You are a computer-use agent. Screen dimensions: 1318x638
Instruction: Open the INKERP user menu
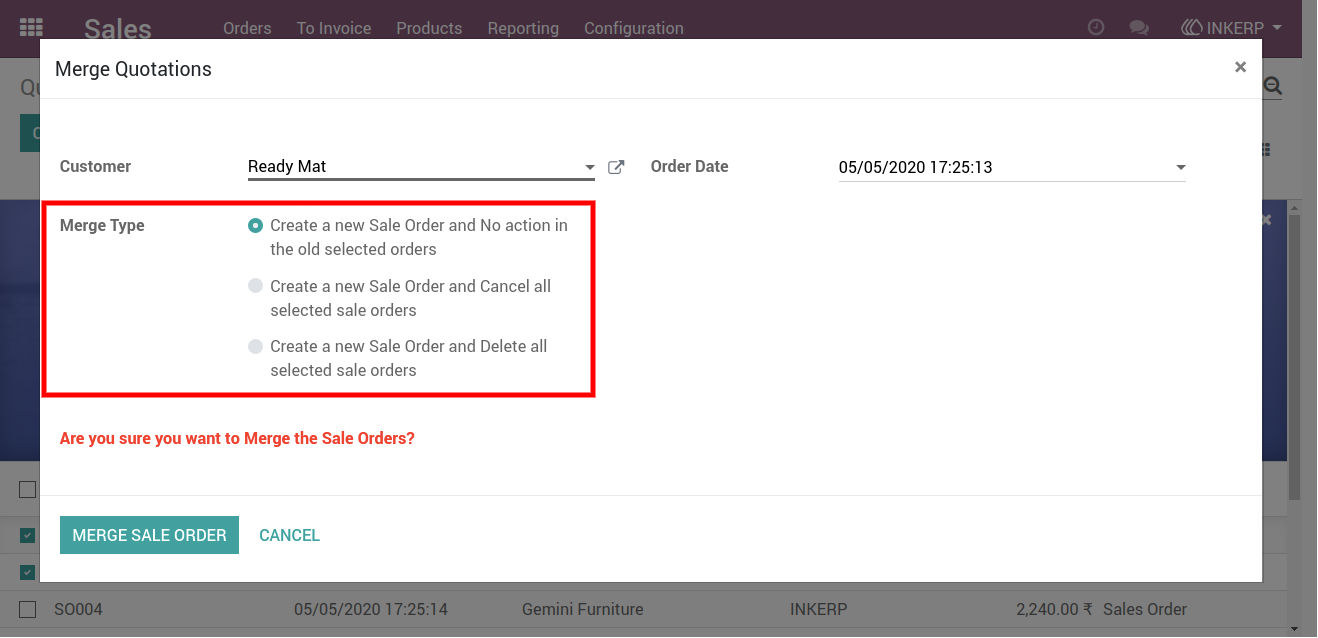tap(1232, 28)
